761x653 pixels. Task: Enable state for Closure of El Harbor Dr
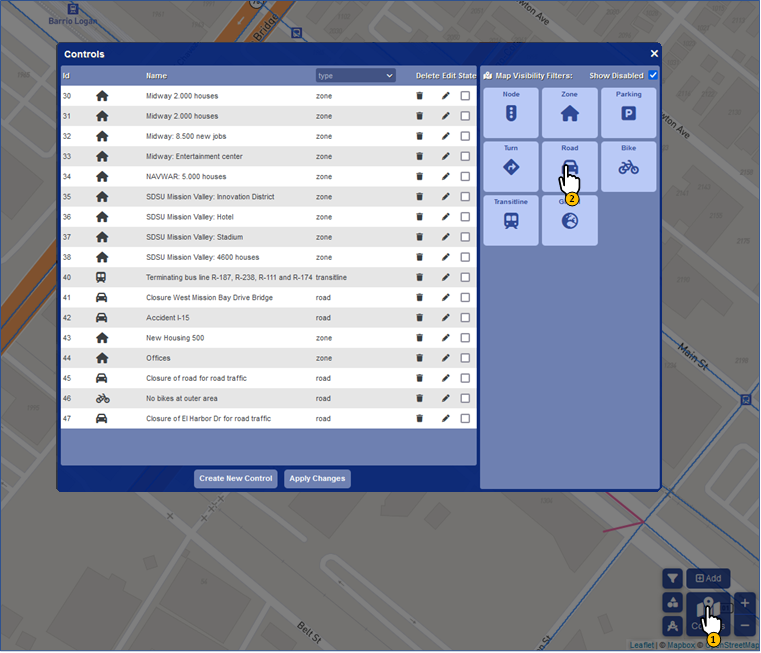click(x=465, y=418)
